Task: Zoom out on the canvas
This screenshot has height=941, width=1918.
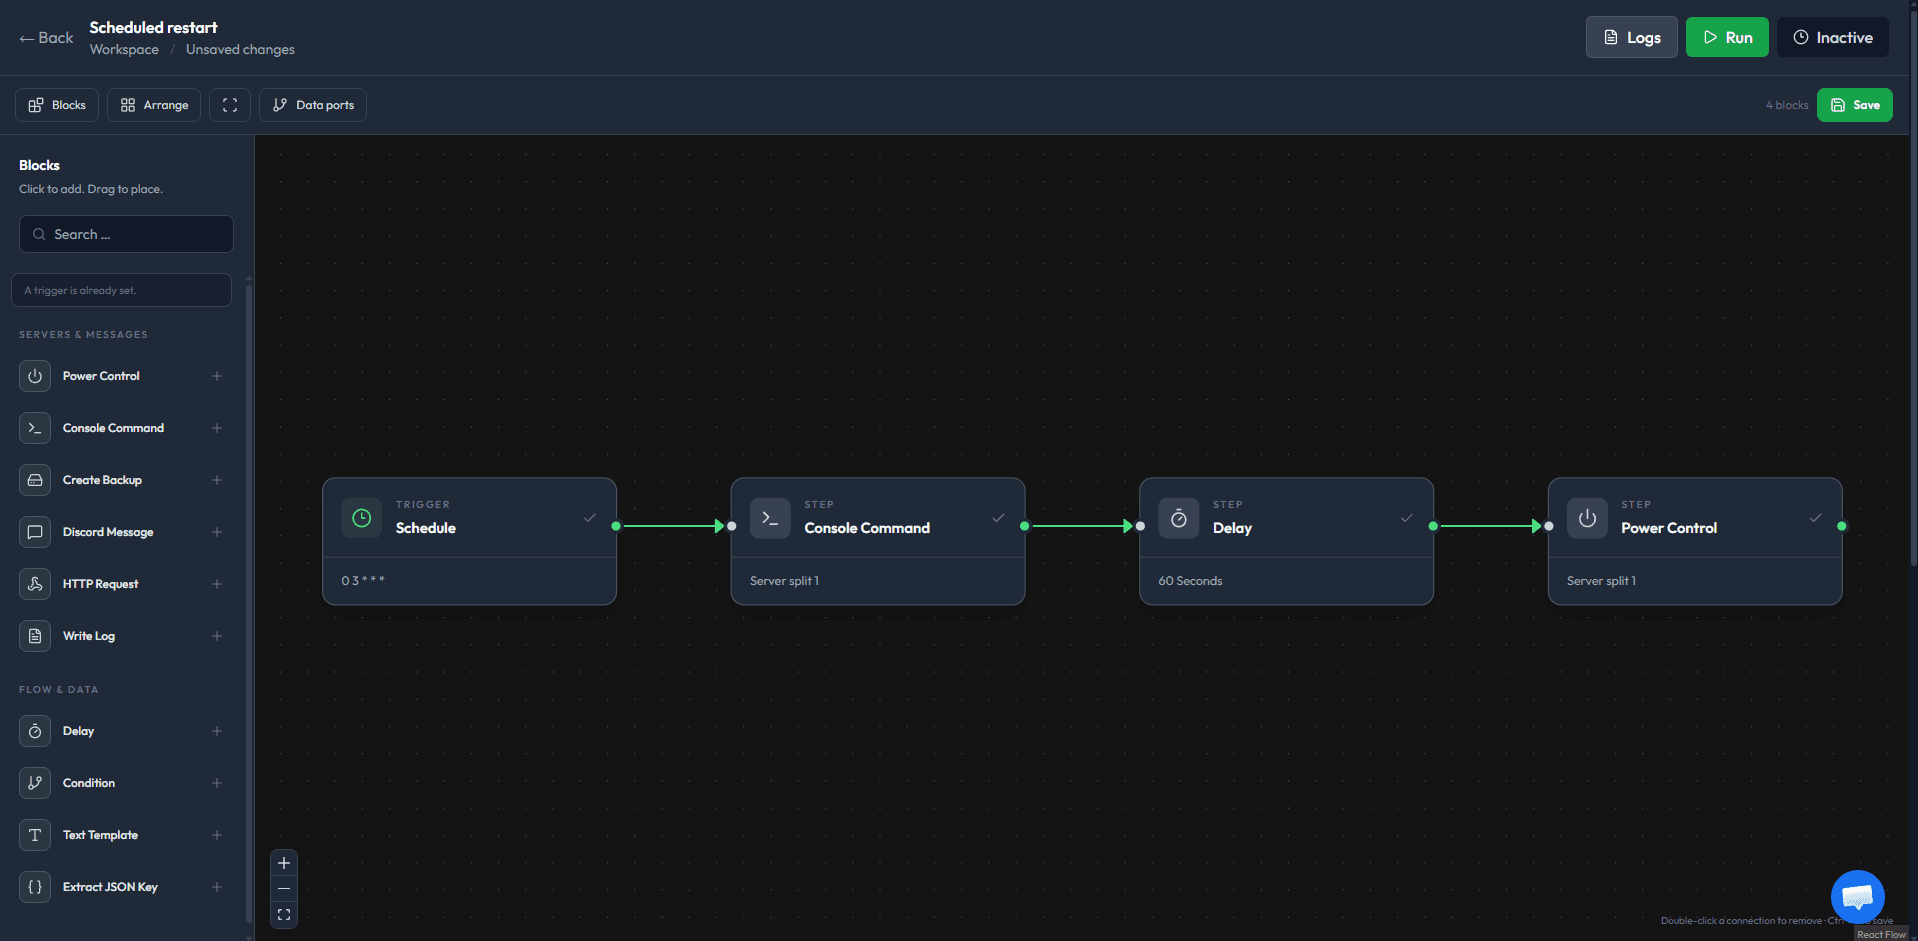Action: 284,889
